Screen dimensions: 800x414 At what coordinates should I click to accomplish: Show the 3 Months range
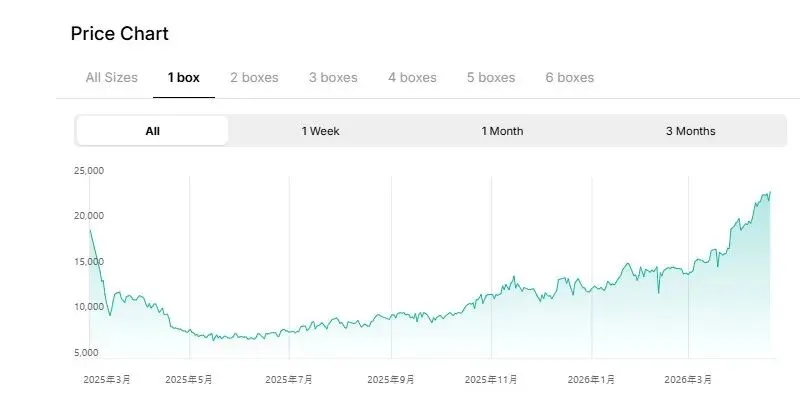click(690, 131)
